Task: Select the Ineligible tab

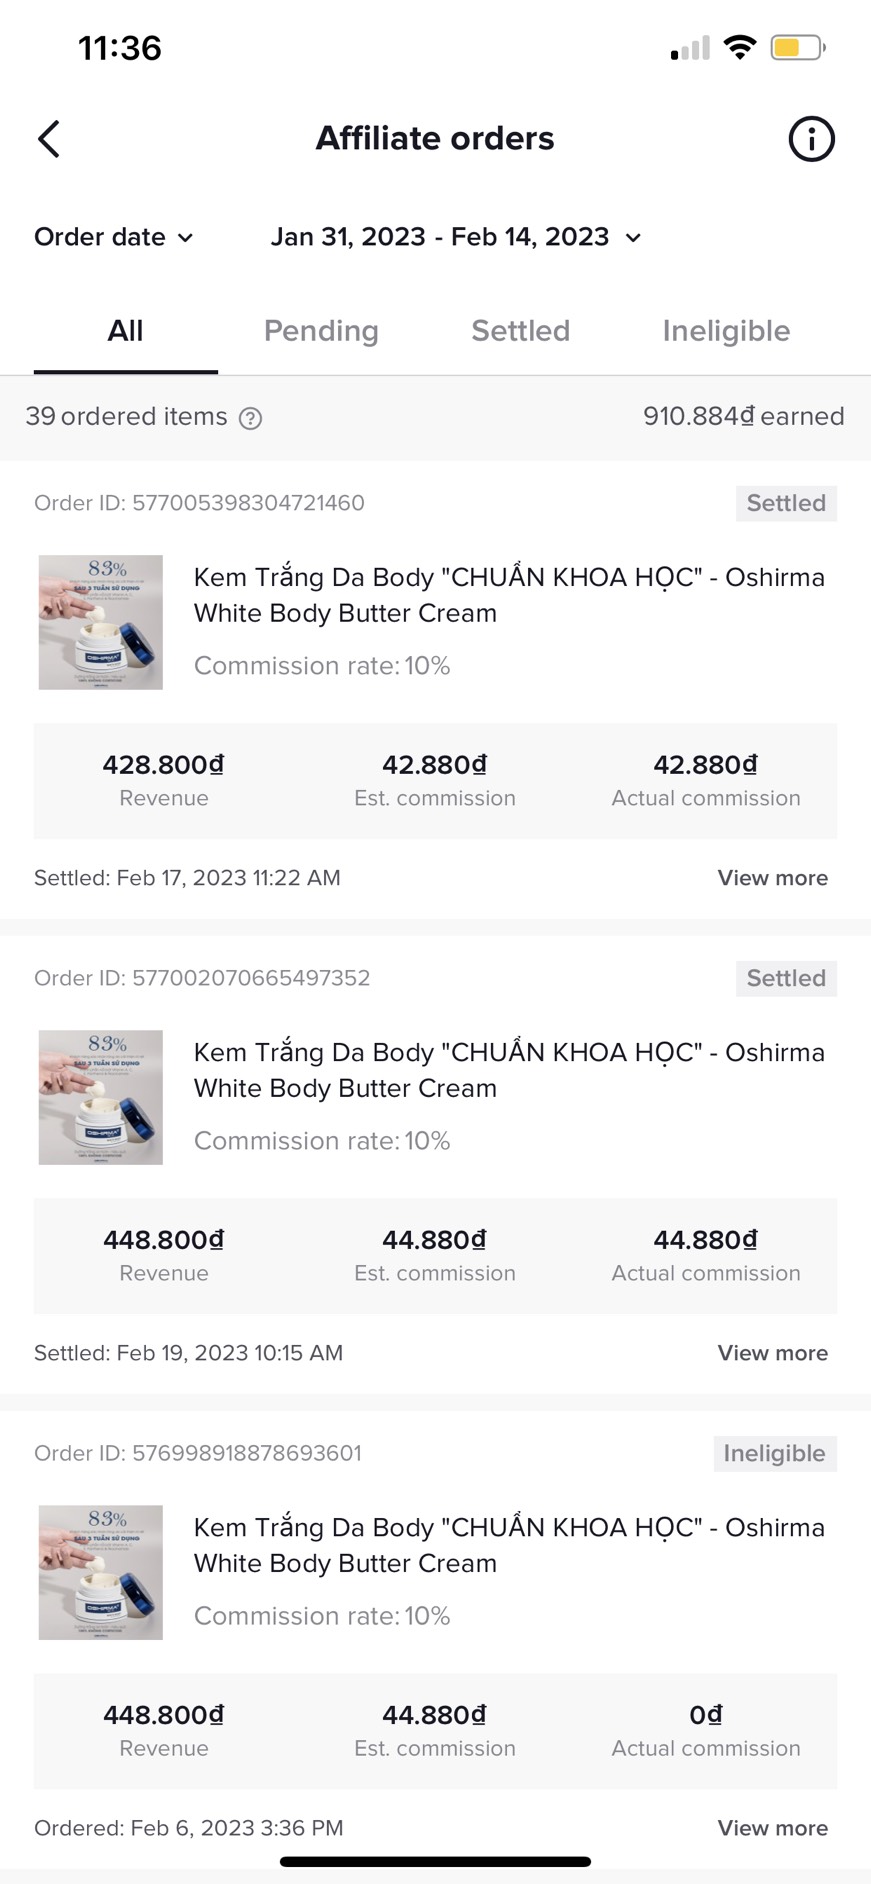Action: tap(726, 331)
